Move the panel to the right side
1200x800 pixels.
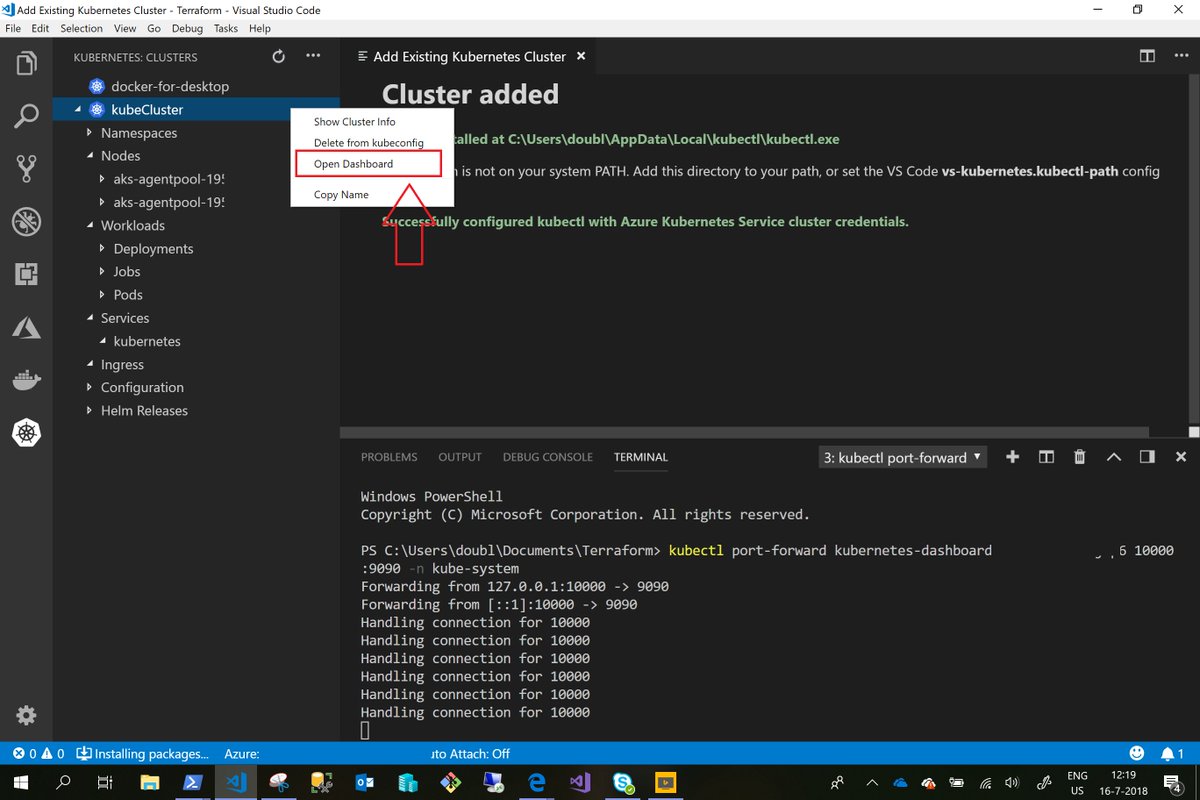click(x=1147, y=457)
